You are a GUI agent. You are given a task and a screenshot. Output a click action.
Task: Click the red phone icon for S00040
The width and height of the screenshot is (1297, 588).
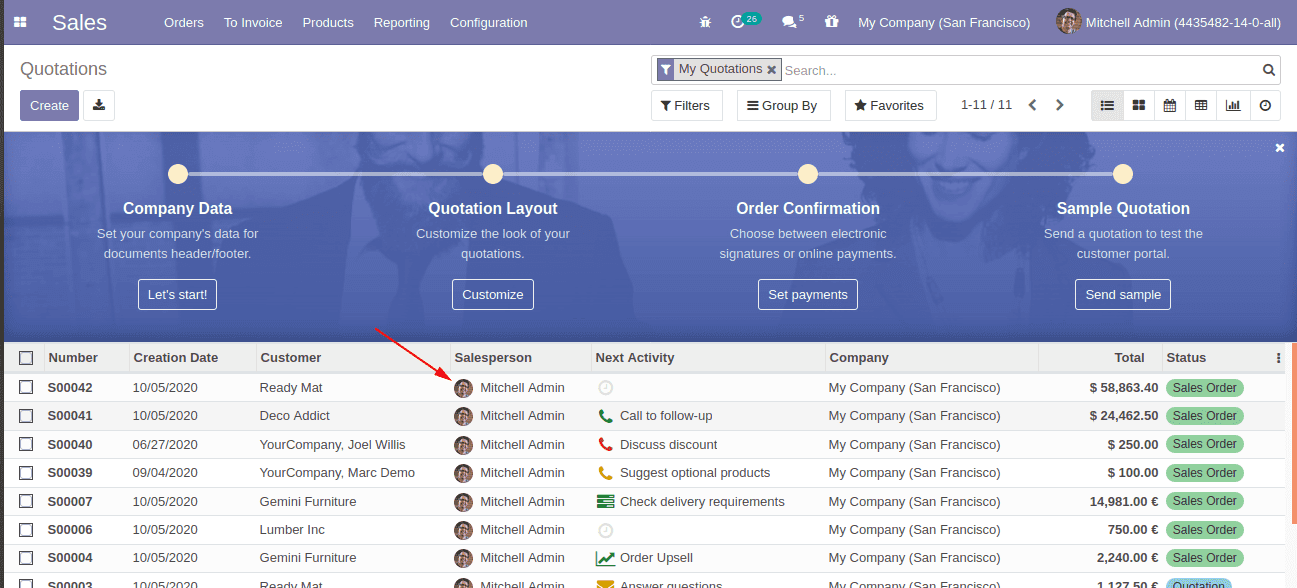pos(605,445)
